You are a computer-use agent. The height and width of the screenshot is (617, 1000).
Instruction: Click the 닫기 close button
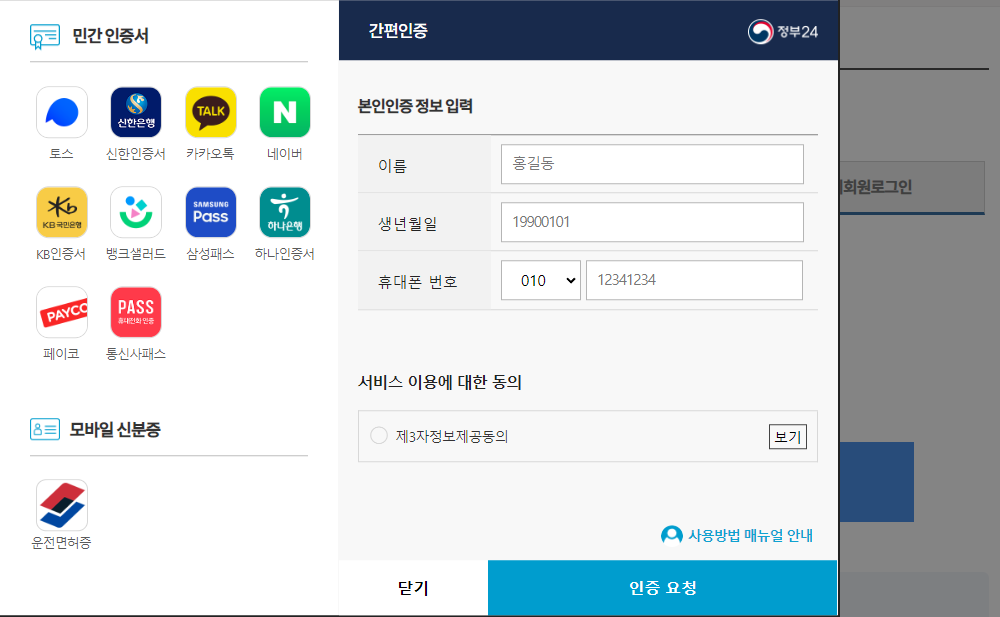click(413, 588)
